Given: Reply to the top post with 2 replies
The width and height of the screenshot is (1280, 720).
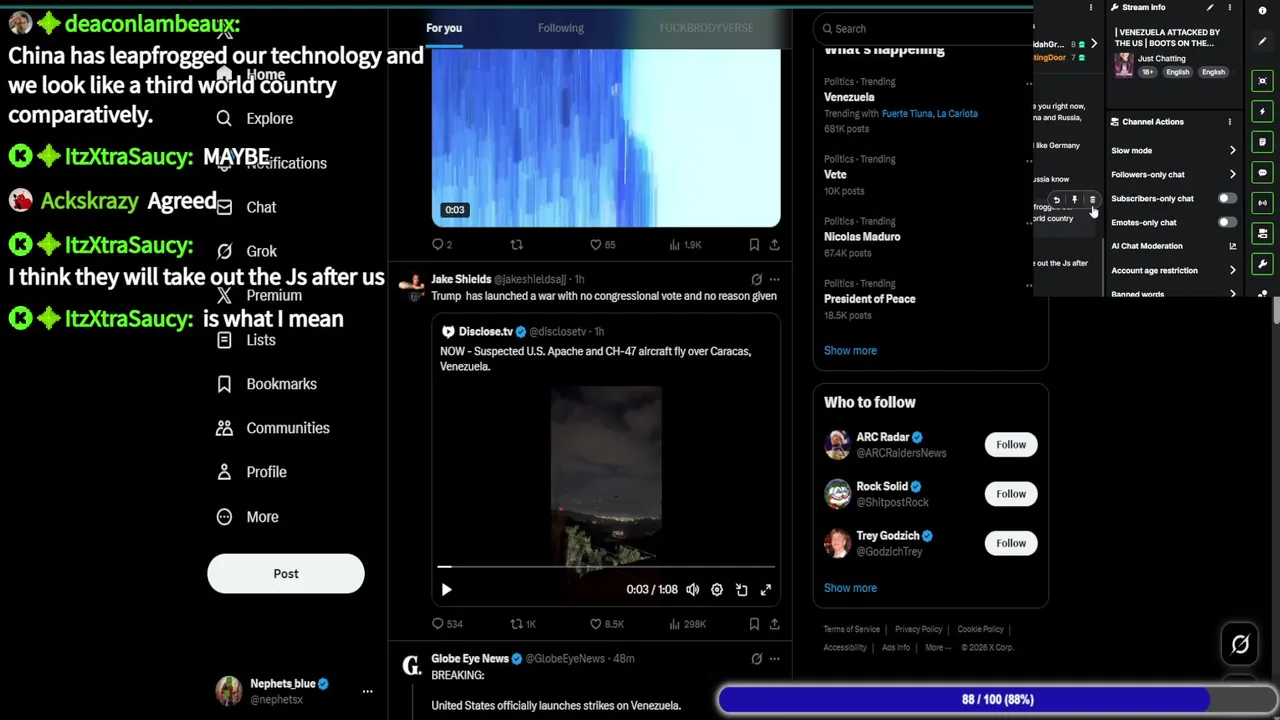Looking at the screenshot, I should coord(442,244).
